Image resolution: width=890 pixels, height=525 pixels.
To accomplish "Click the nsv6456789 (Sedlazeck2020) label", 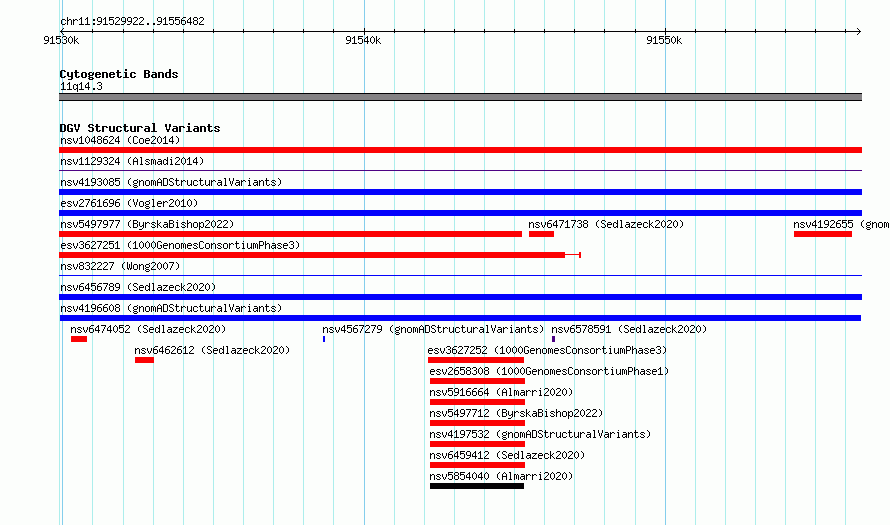I will pos(138,287).
